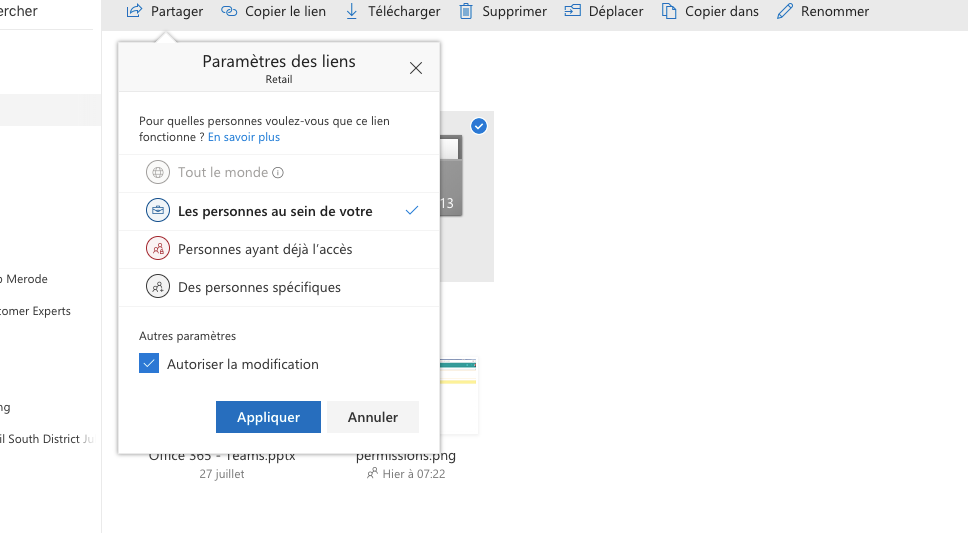The width and height of the screenshot is (968, 533).
Task: Click the search box at top left
Action: (46, 12)
